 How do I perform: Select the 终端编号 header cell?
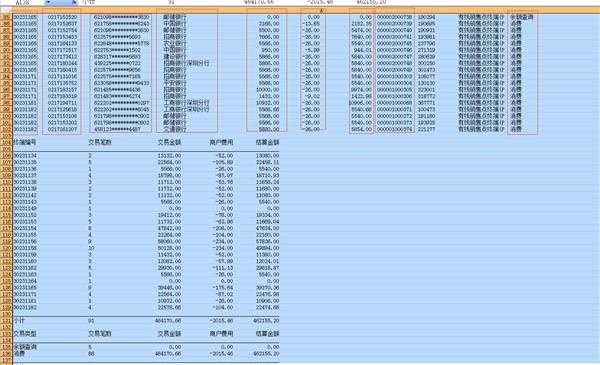pos(25,142)
